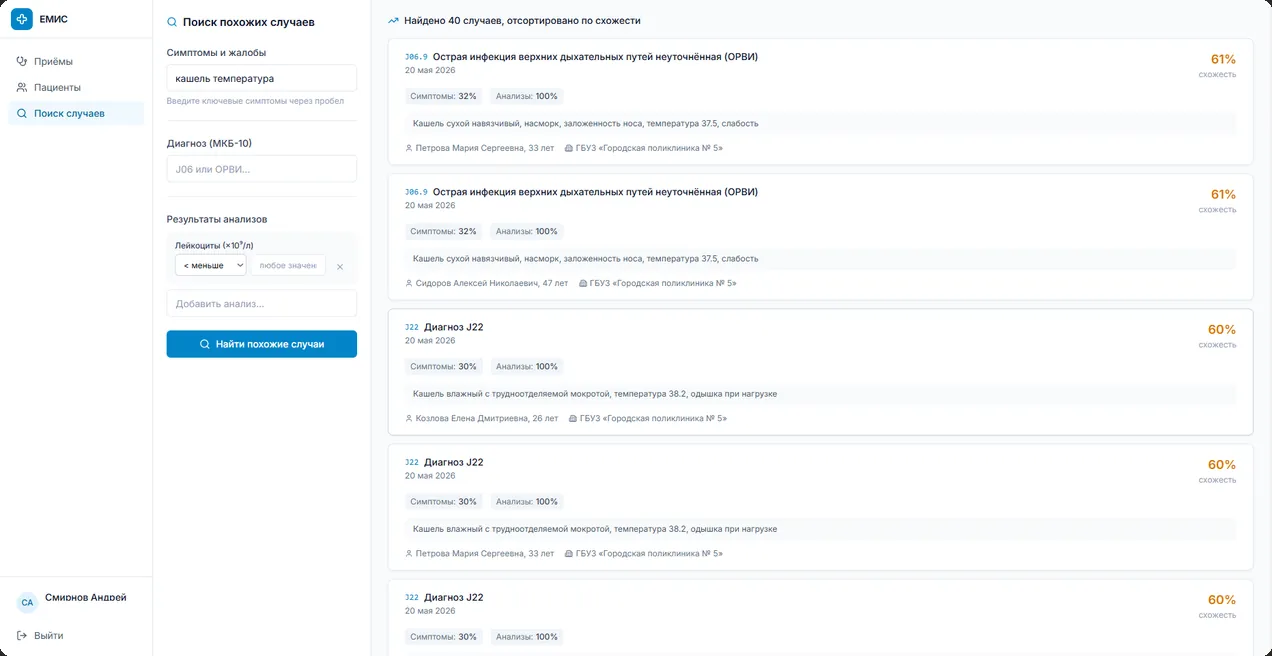Image resolution: width=1272 pixels, height=656 pixels.
Task: Focus the Добавить анализ field
Action: pos(261,303)
